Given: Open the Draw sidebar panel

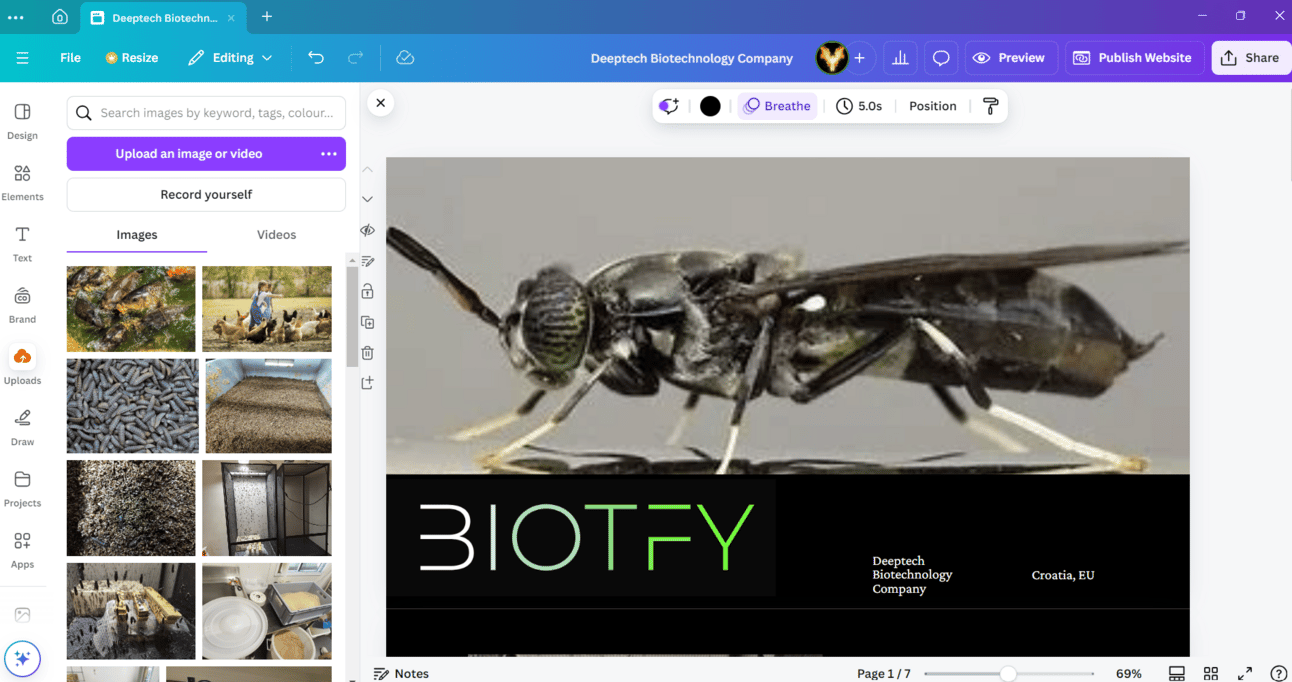Looking at the screenshot, I should 22,427.
